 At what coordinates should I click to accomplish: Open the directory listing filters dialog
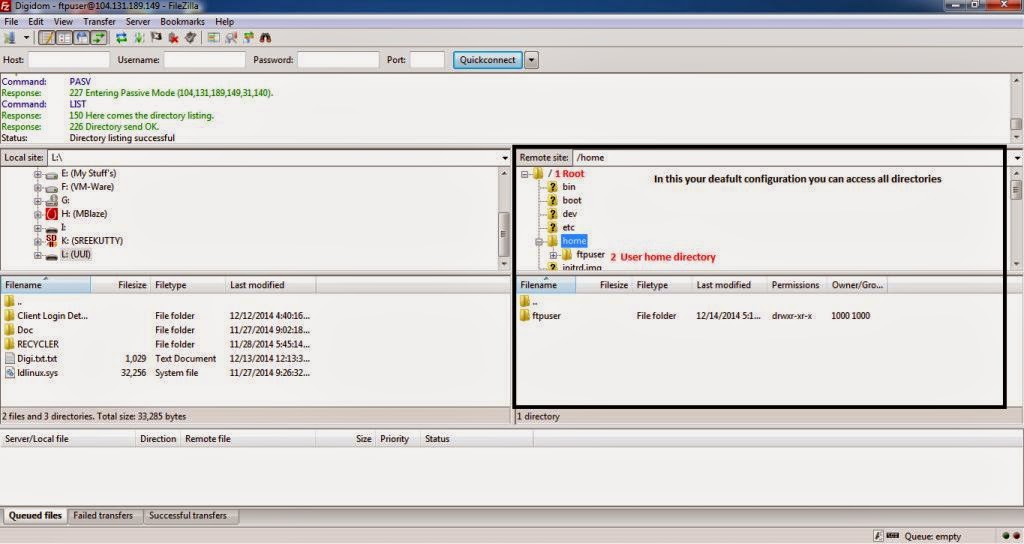214,38
